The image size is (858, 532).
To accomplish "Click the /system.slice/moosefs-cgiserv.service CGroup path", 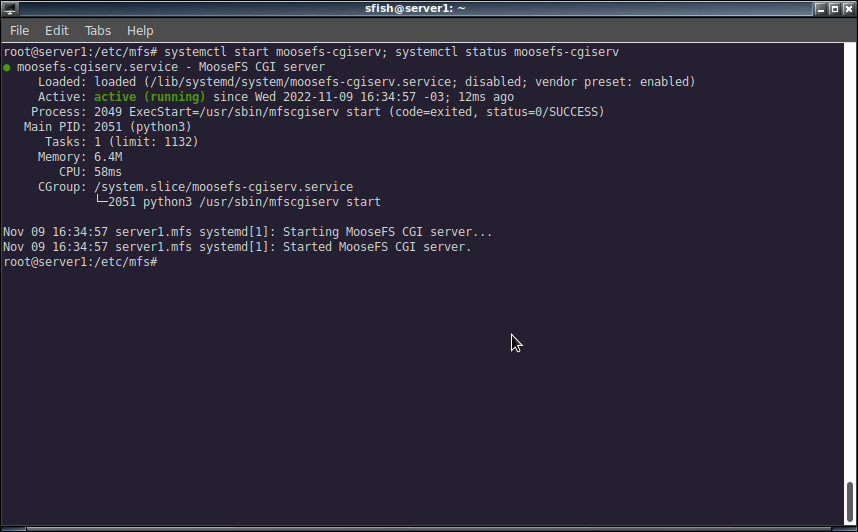I will tap(223, 187).
